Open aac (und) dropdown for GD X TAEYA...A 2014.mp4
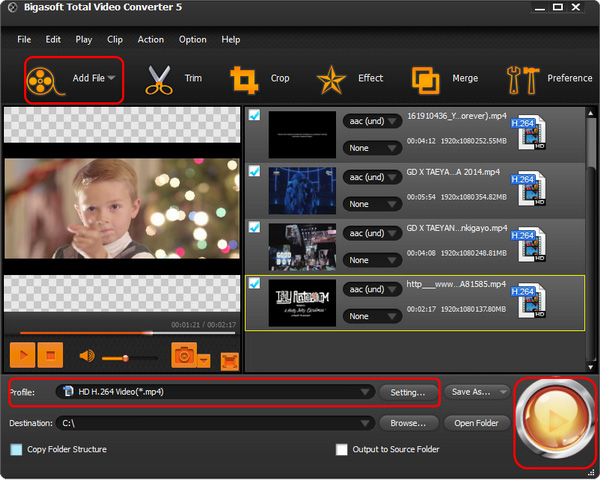Viewport: 600px width, 480px height. tap(372, 177)
